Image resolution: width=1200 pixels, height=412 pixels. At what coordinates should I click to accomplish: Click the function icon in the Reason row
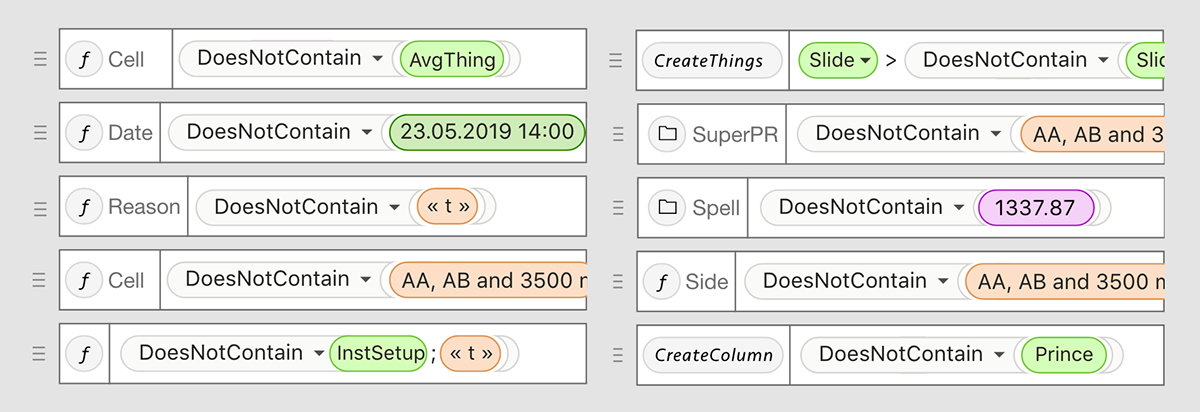click(x=85, y=207)
